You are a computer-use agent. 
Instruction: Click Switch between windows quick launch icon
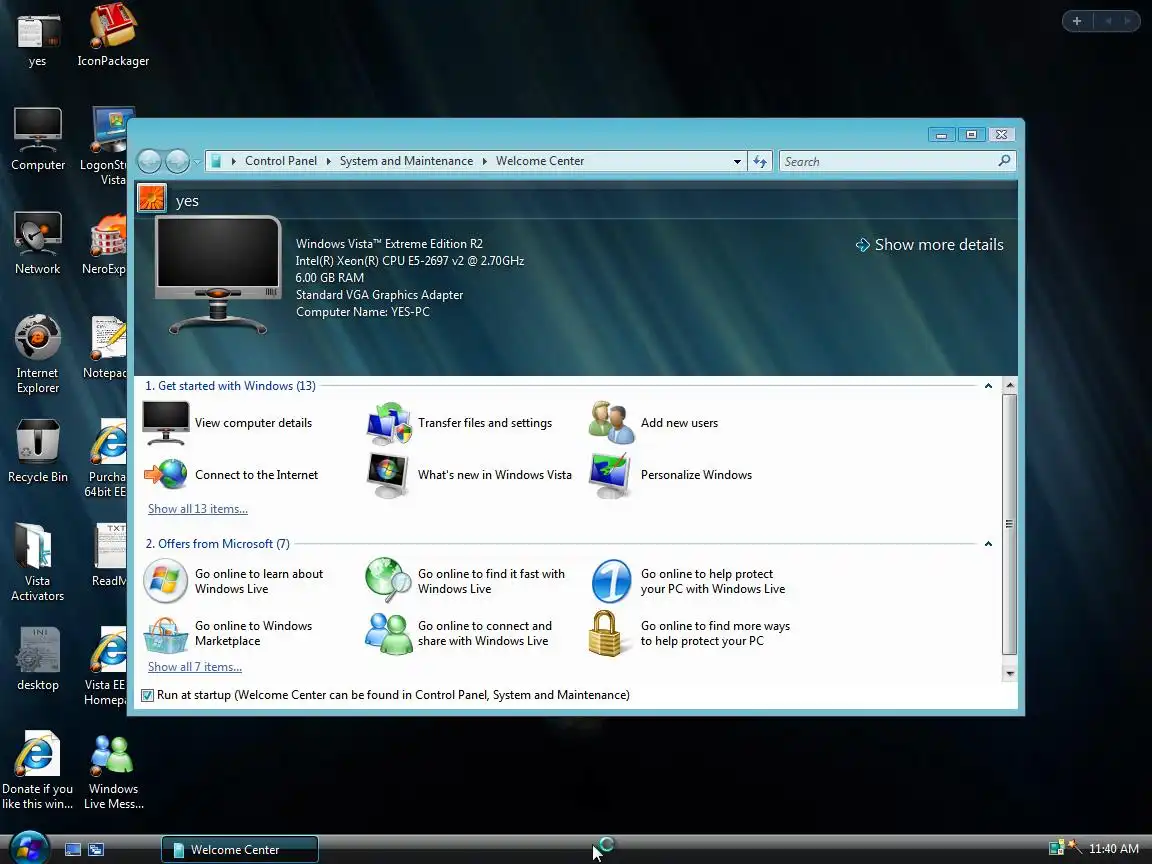[96, 849]
